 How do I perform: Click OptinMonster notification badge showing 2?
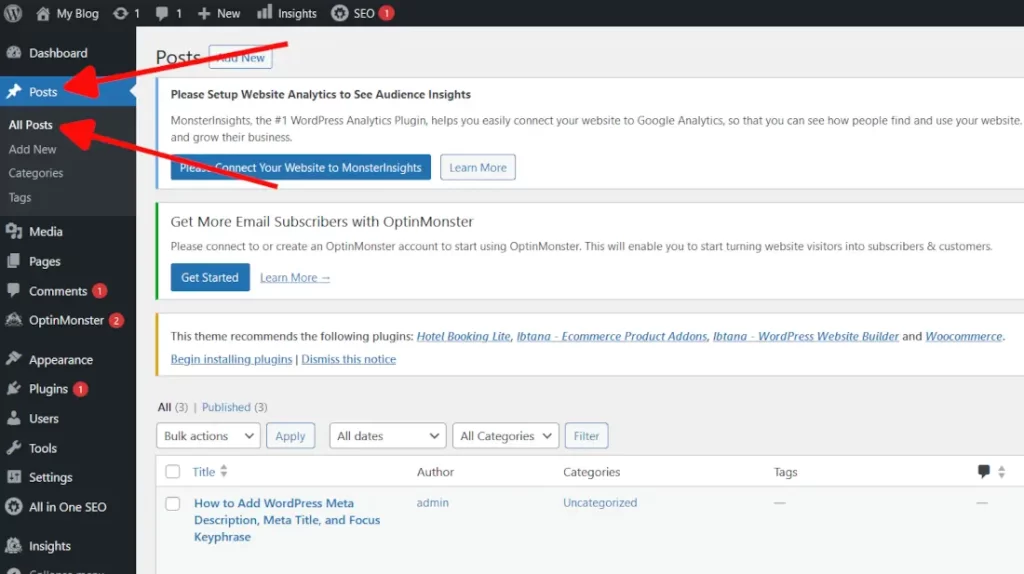(116, 321)
